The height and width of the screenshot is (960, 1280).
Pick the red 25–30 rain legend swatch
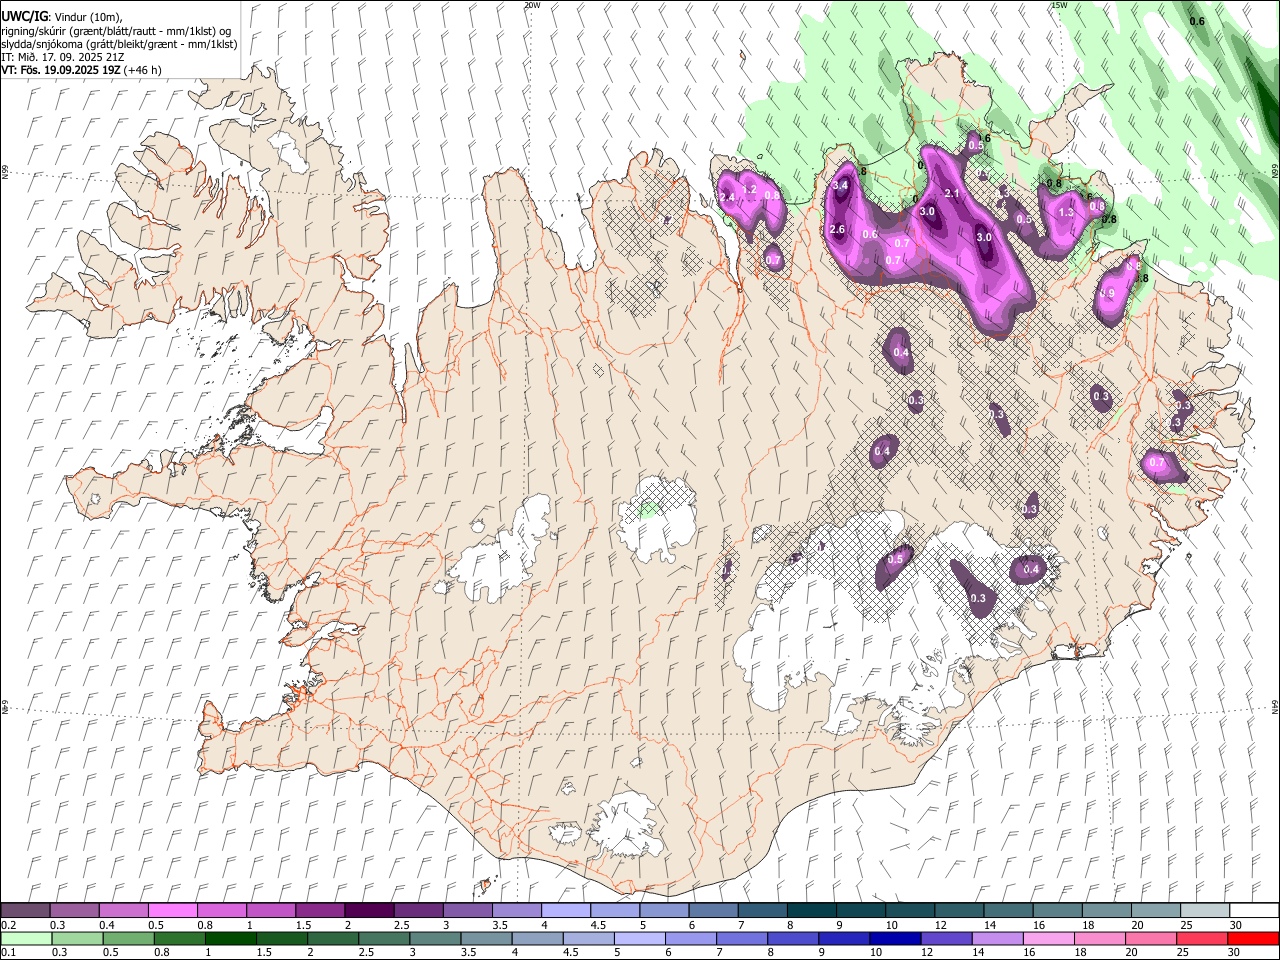1201,939
